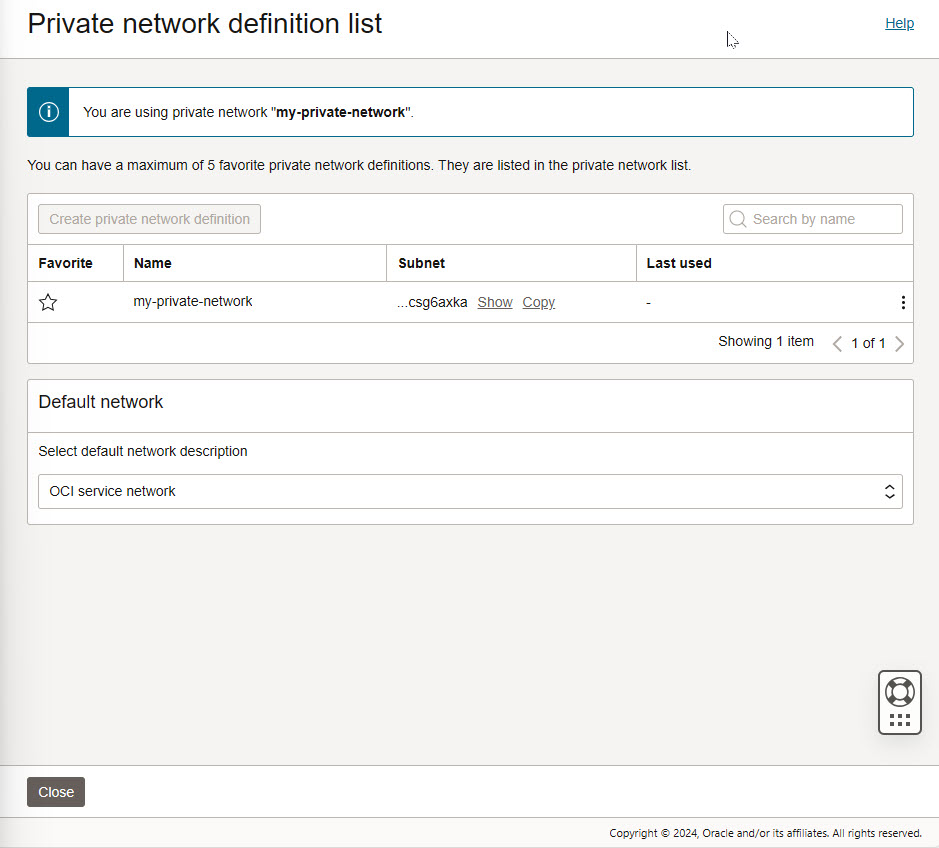Go to previous page of network list
Screen dimensions: 939x848
pyautogui.click(x=837, y=343)
